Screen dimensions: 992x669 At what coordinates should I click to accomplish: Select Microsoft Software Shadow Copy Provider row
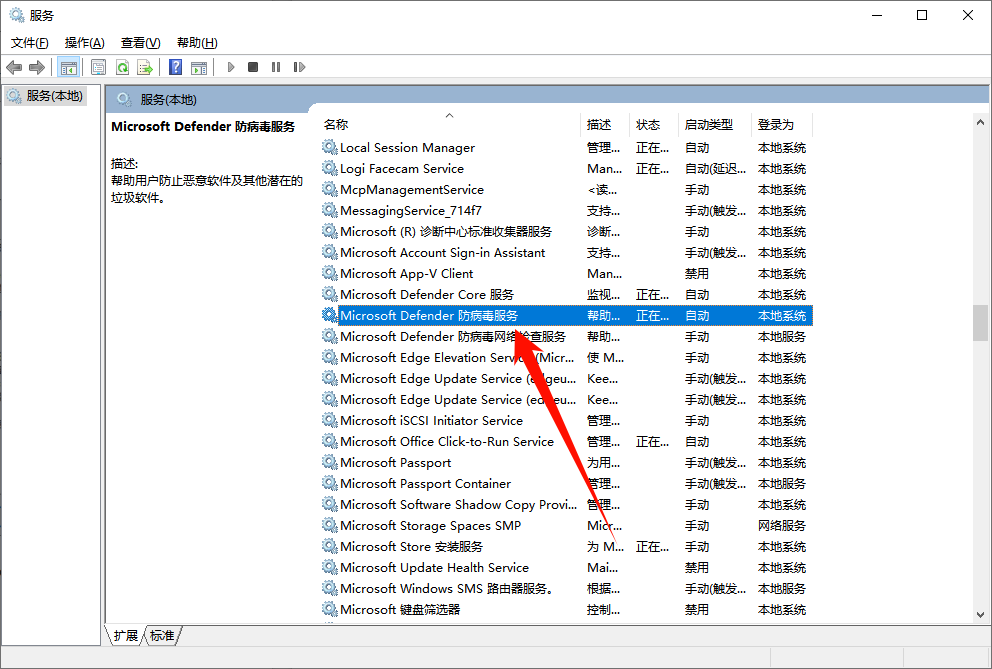[x=566, y=504]
